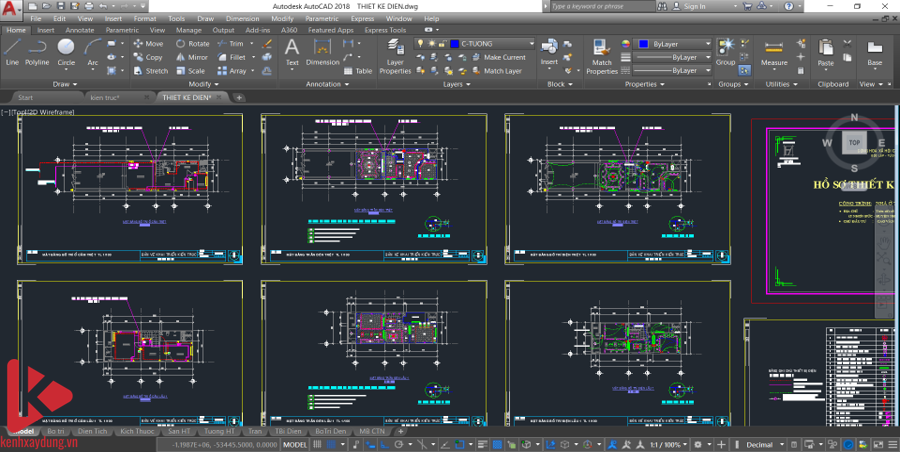Open the Annotate ribbon tab
This screenshot has height=452, width=900.
click(x=79, y=30)
